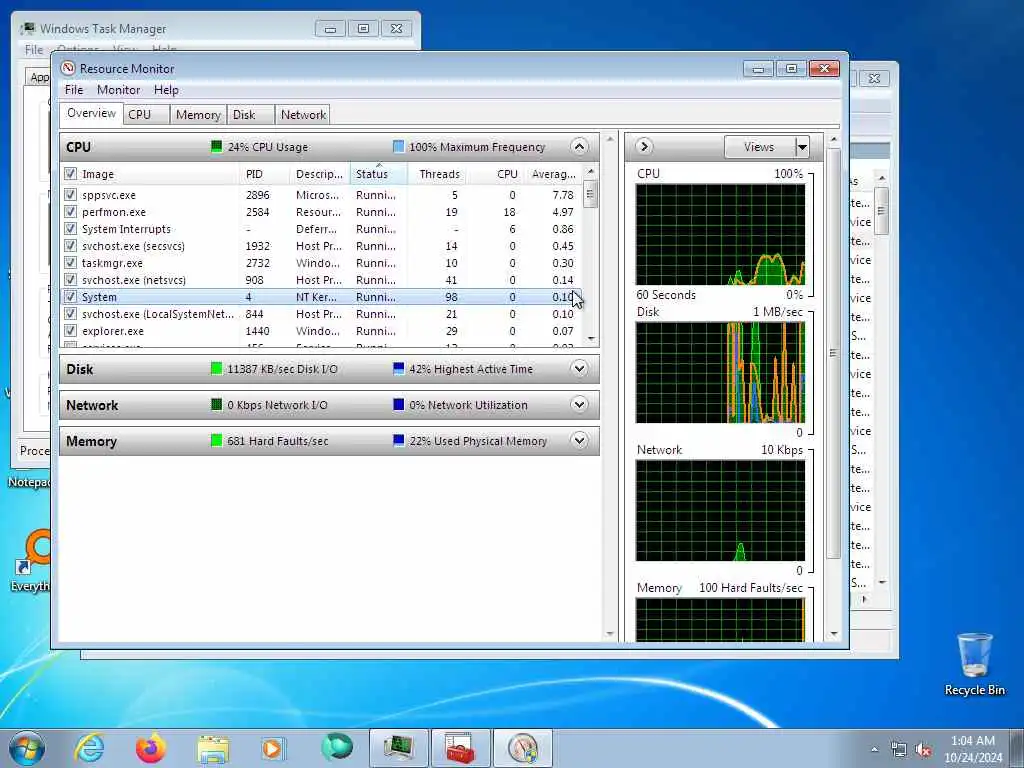1024x768 pixels.
Task: Uncheck the explorer.exe checkbox
Action: coord(70,330)
